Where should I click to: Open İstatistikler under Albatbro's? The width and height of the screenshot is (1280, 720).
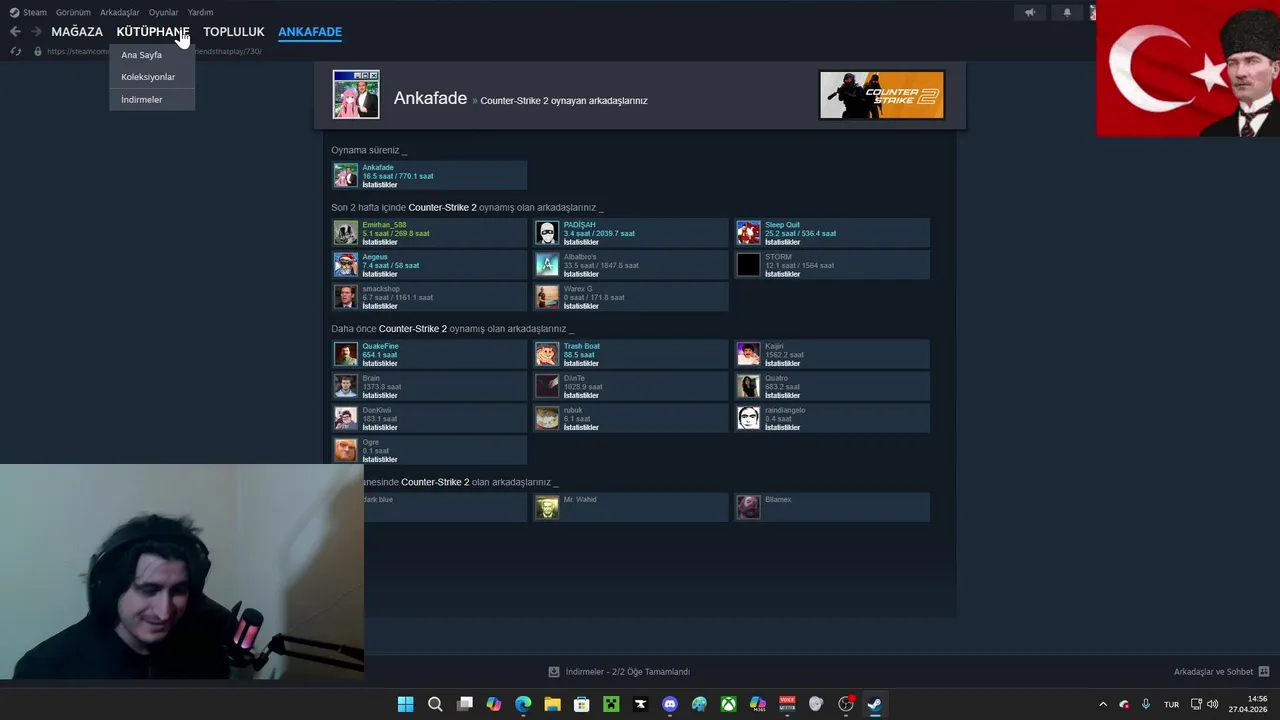pyautogui.click(x=581, y=274)
